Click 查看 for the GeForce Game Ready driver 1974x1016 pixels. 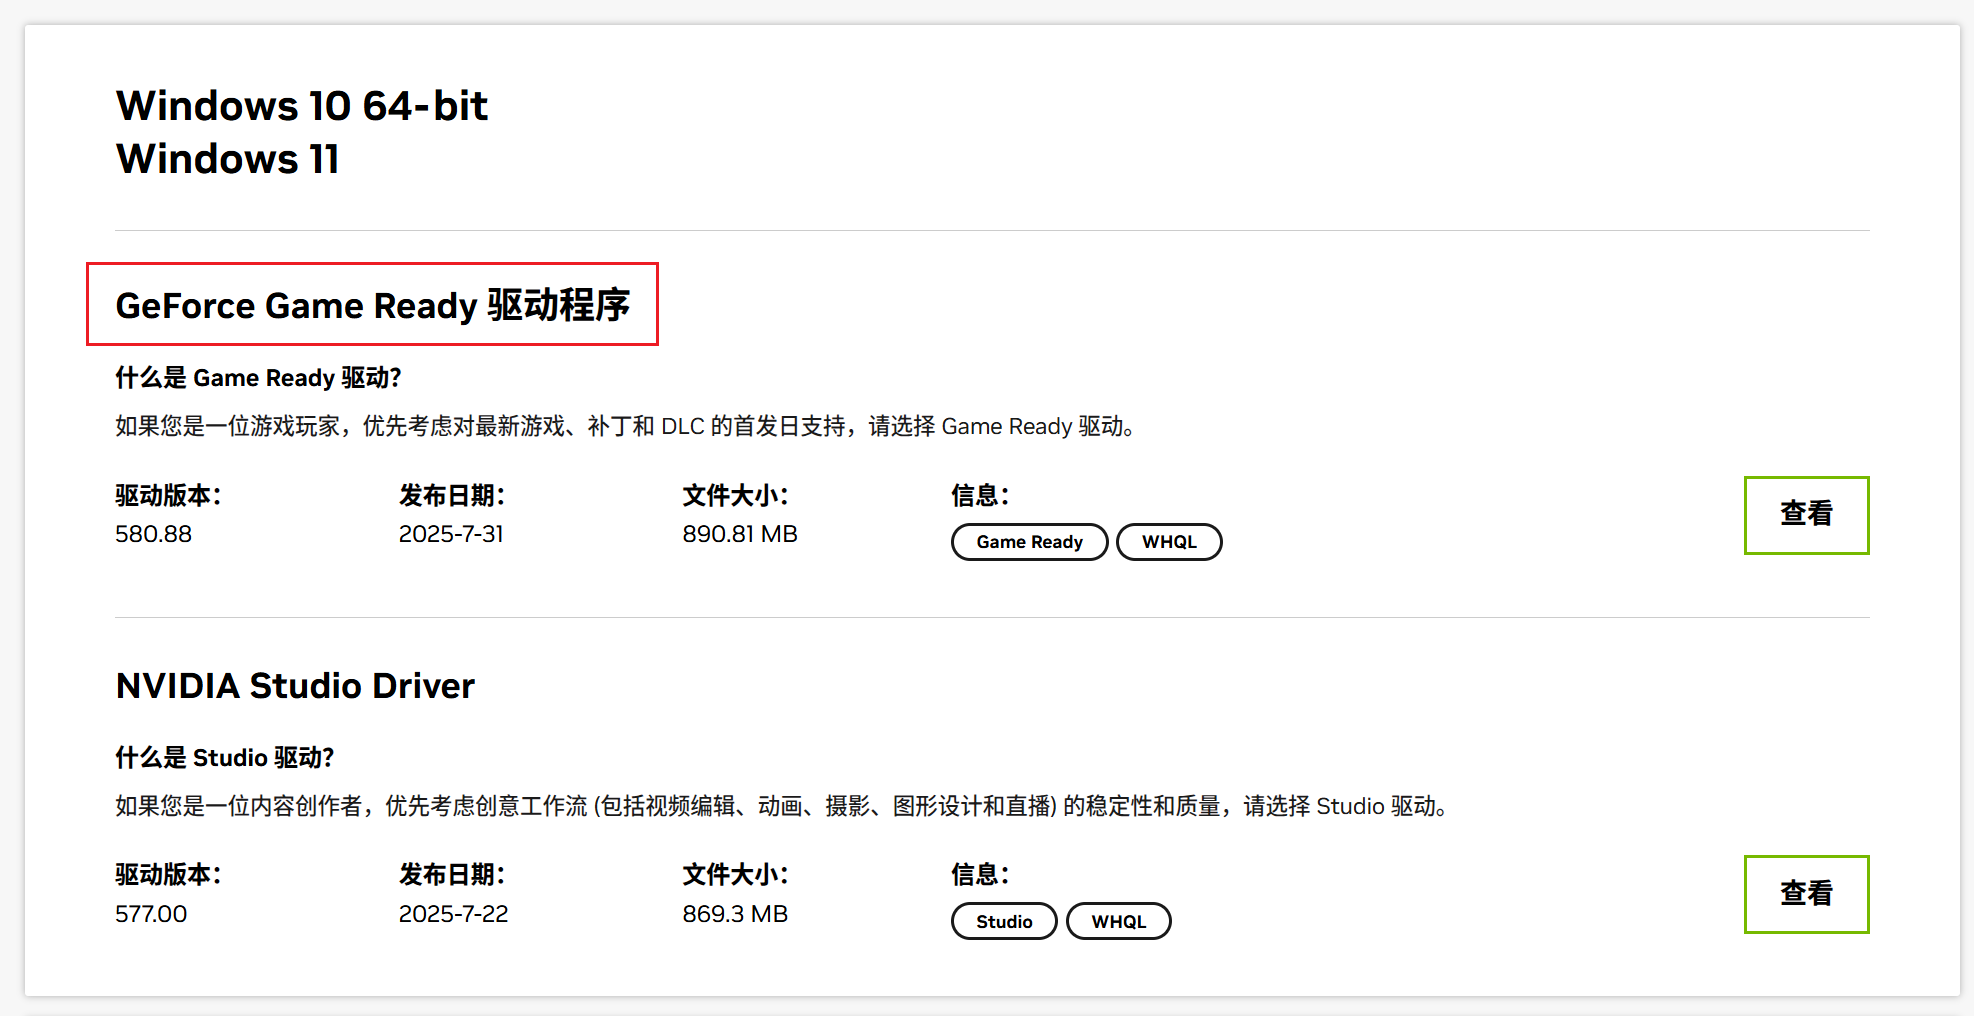(1806, 515)
